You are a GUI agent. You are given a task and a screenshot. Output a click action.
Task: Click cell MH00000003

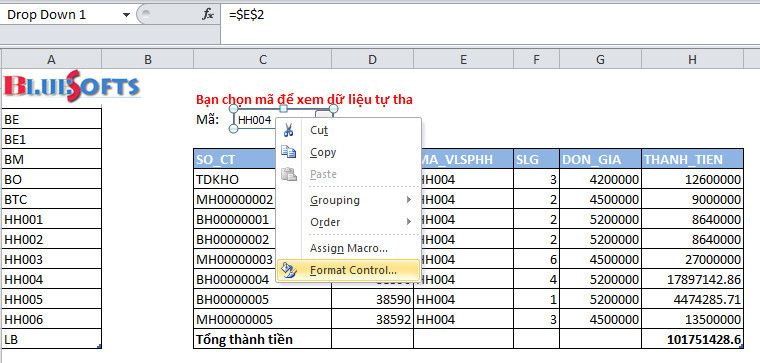coord(235,259)
